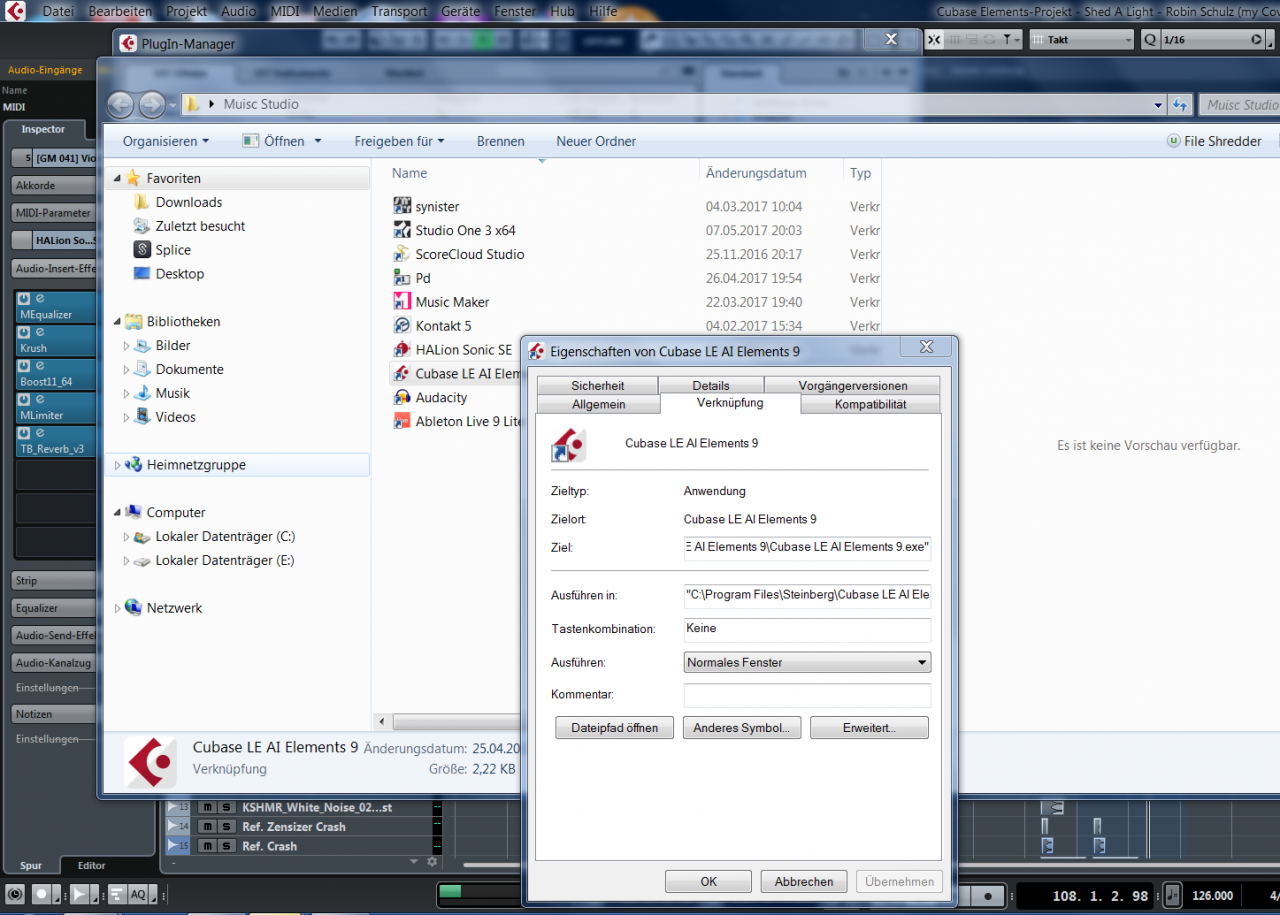The height and width of the screenshot is (915, 1280).
Task: Toggle Boost11_64 insert power button
Action: pos(24,366)
